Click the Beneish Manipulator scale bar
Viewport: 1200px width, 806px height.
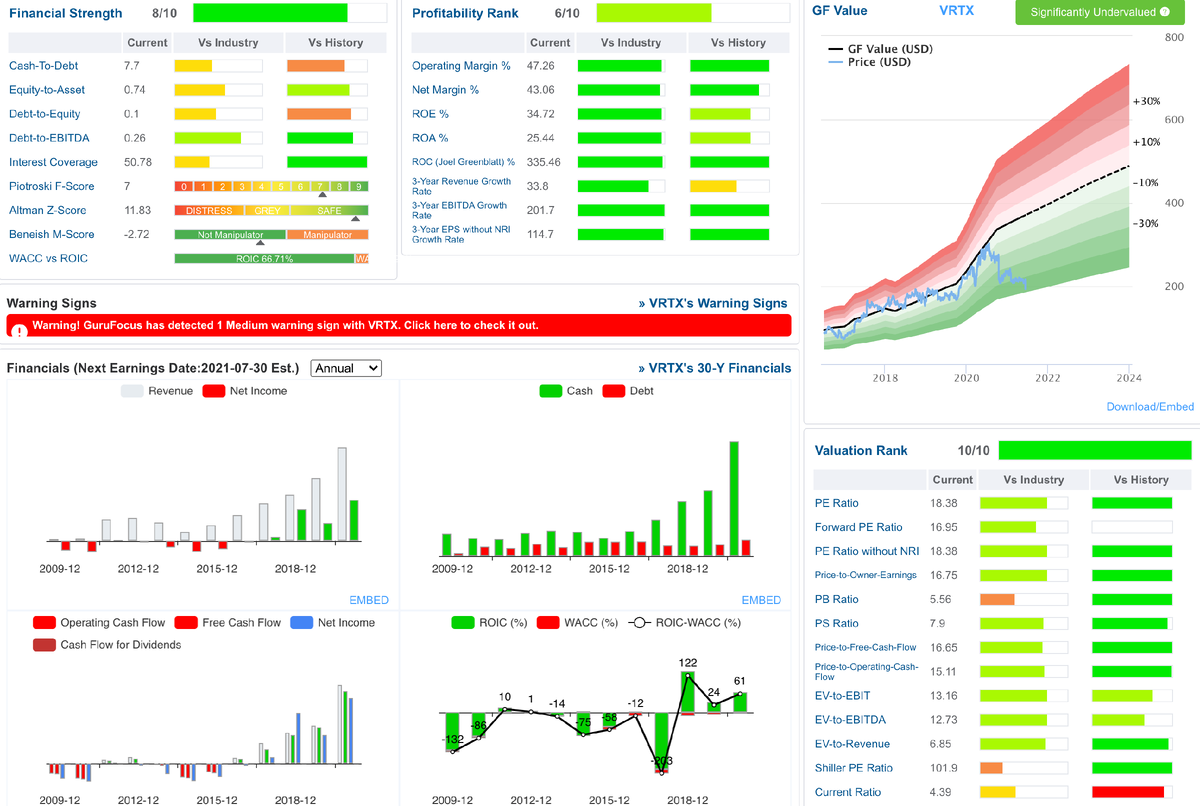click(x=271, y=234)
